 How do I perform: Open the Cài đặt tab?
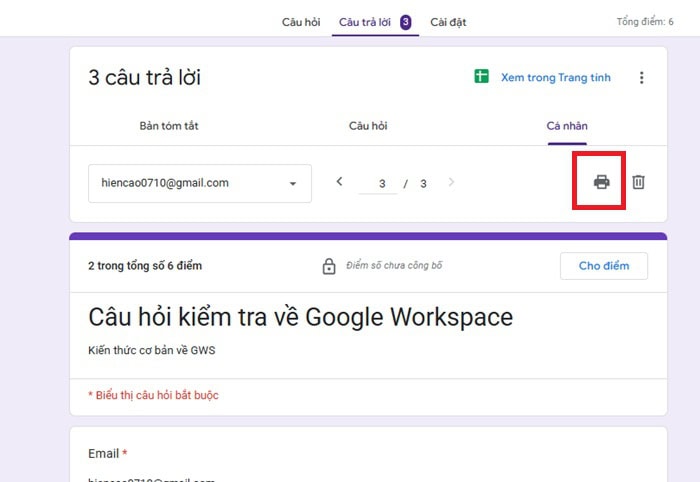[448, 22]
